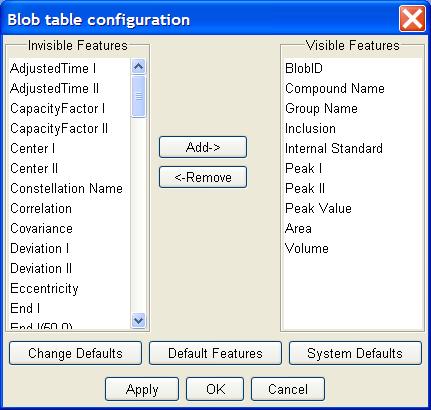Click the Invisible Features scrollbar thumb
Image resolution: width=431 pixels, height=410 pixels.
pyautogui.click(x=138, y=97)
